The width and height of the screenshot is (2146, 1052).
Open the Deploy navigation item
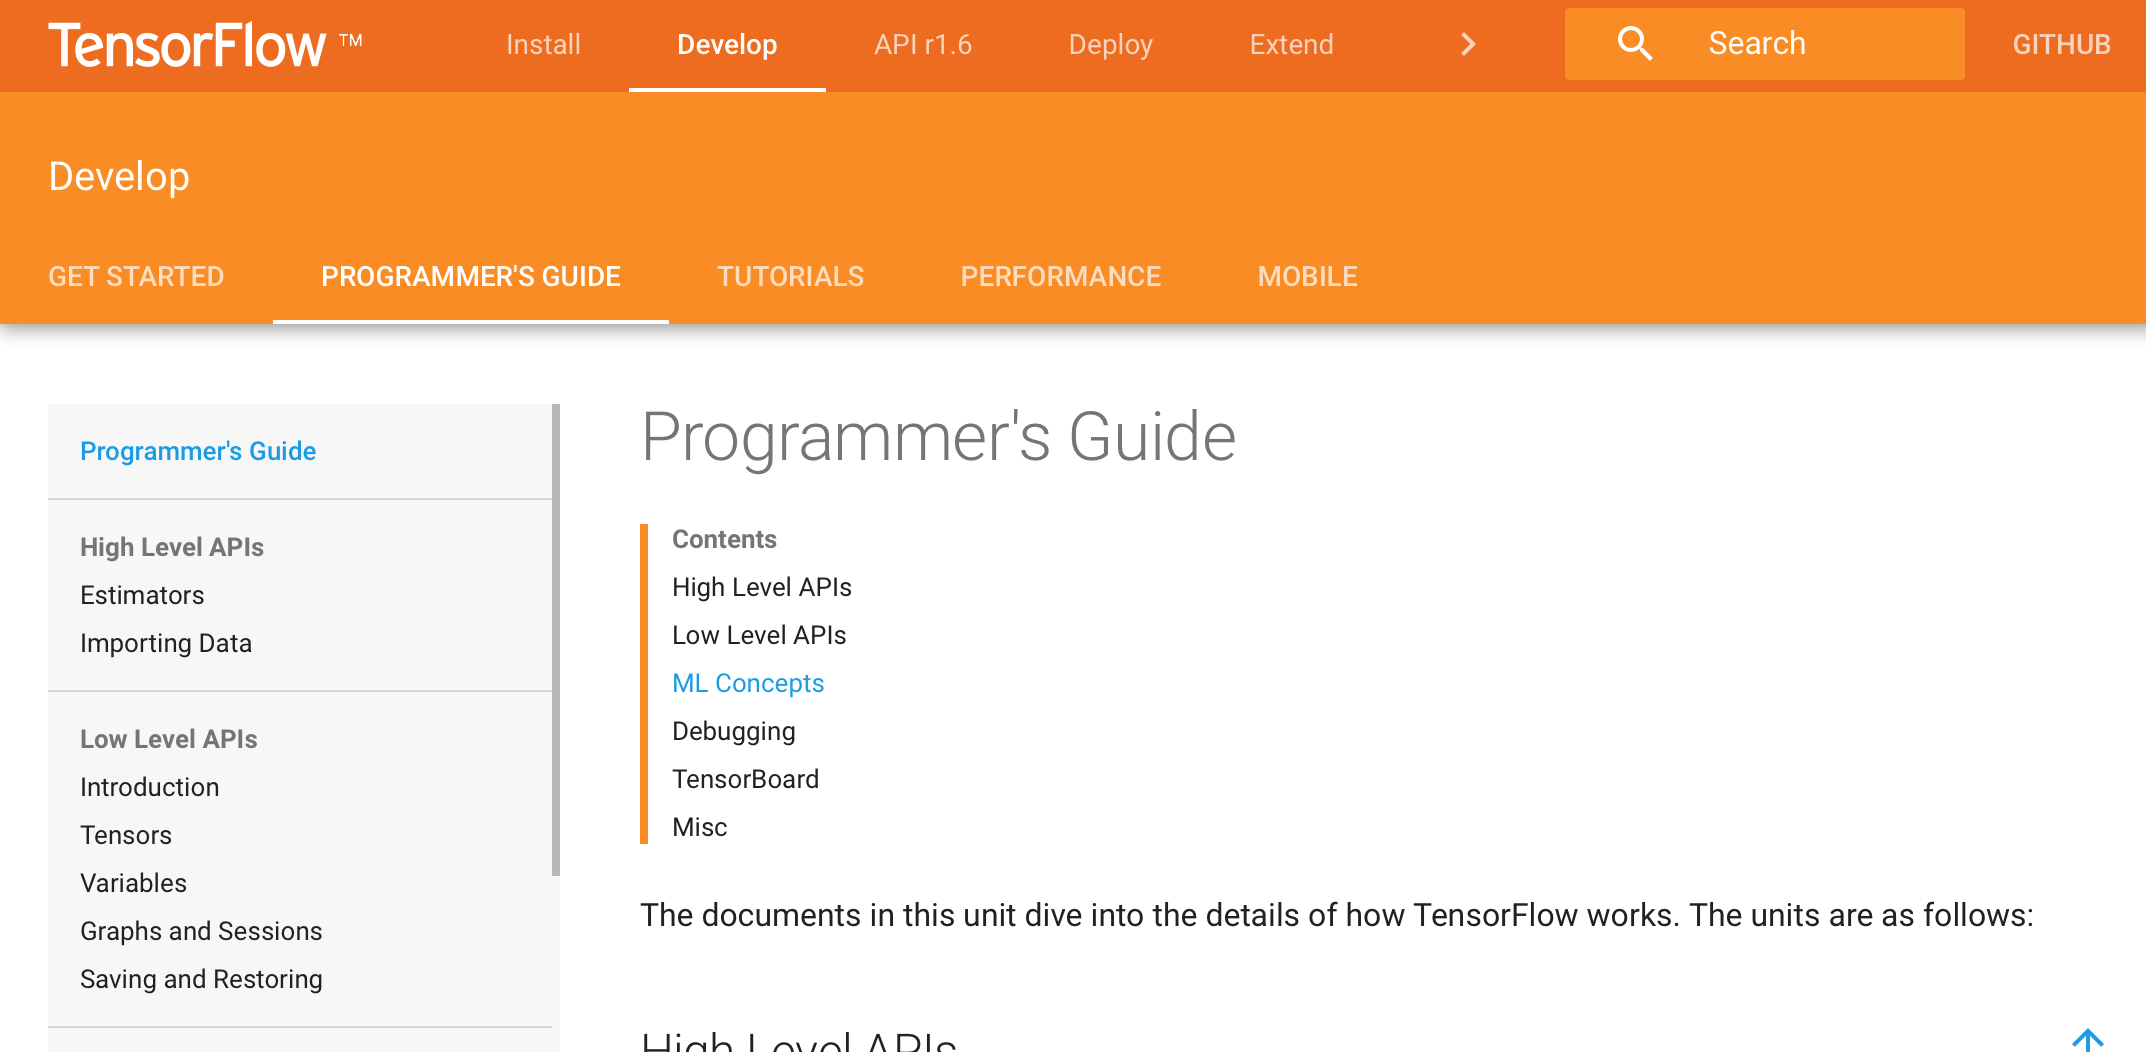[x=1110, y=45]
